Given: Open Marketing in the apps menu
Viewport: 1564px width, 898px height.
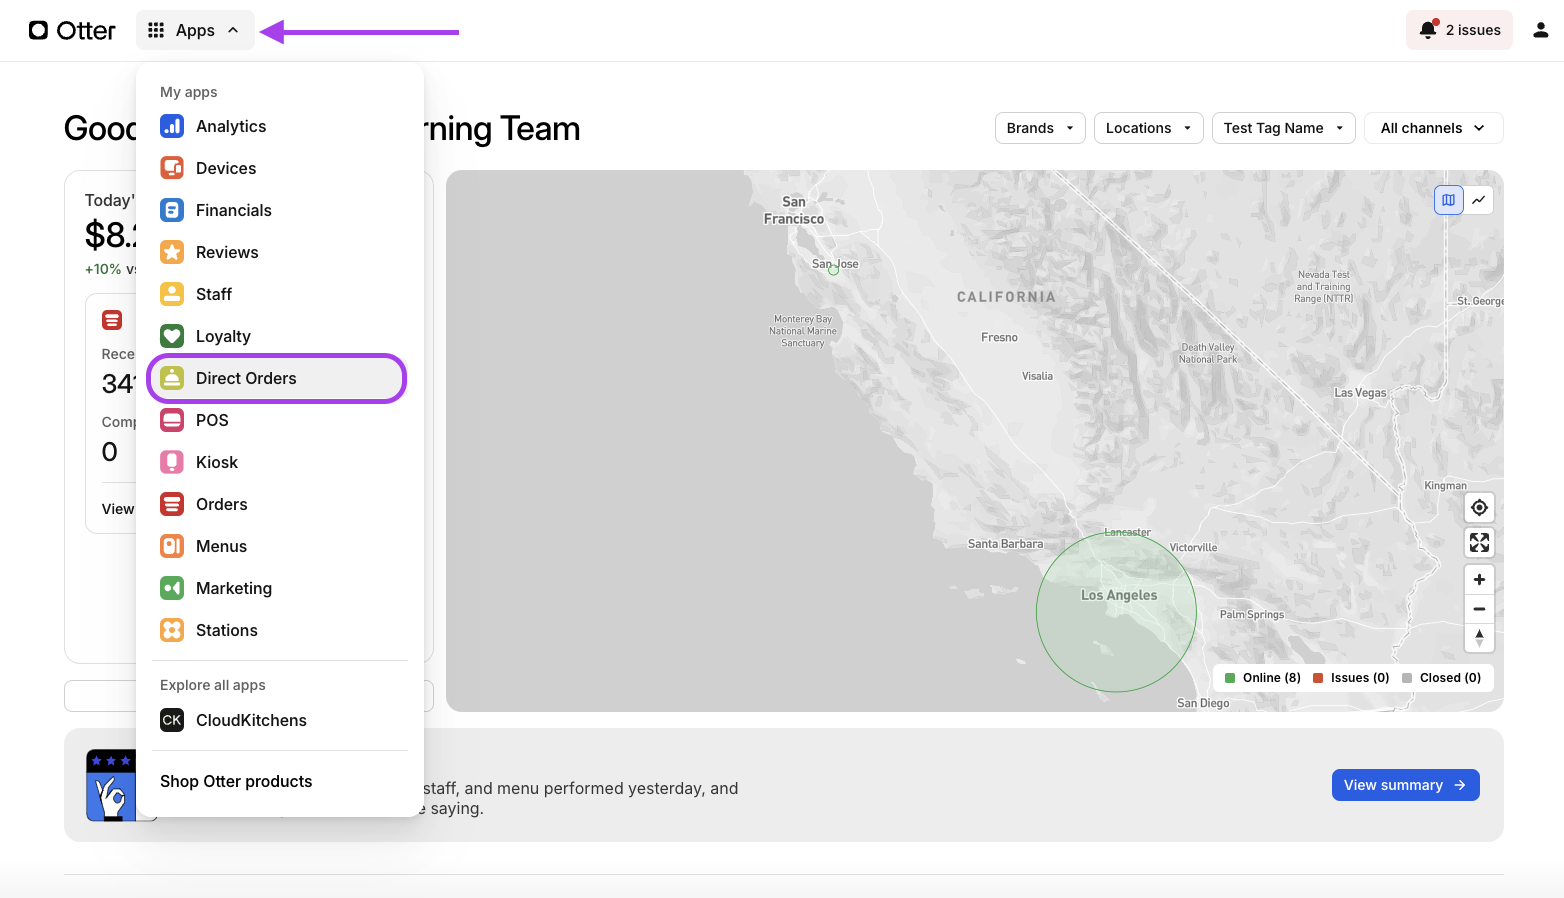Looking at the screenshot, I should pos(234,588).
